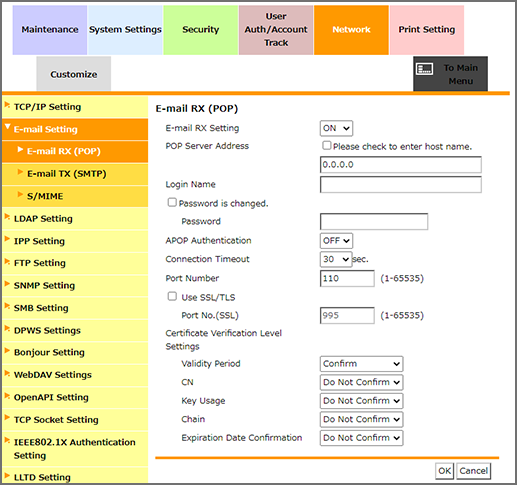Open the Print Setting tab
This screenshot has height=485, width=517.
[427, 30]
